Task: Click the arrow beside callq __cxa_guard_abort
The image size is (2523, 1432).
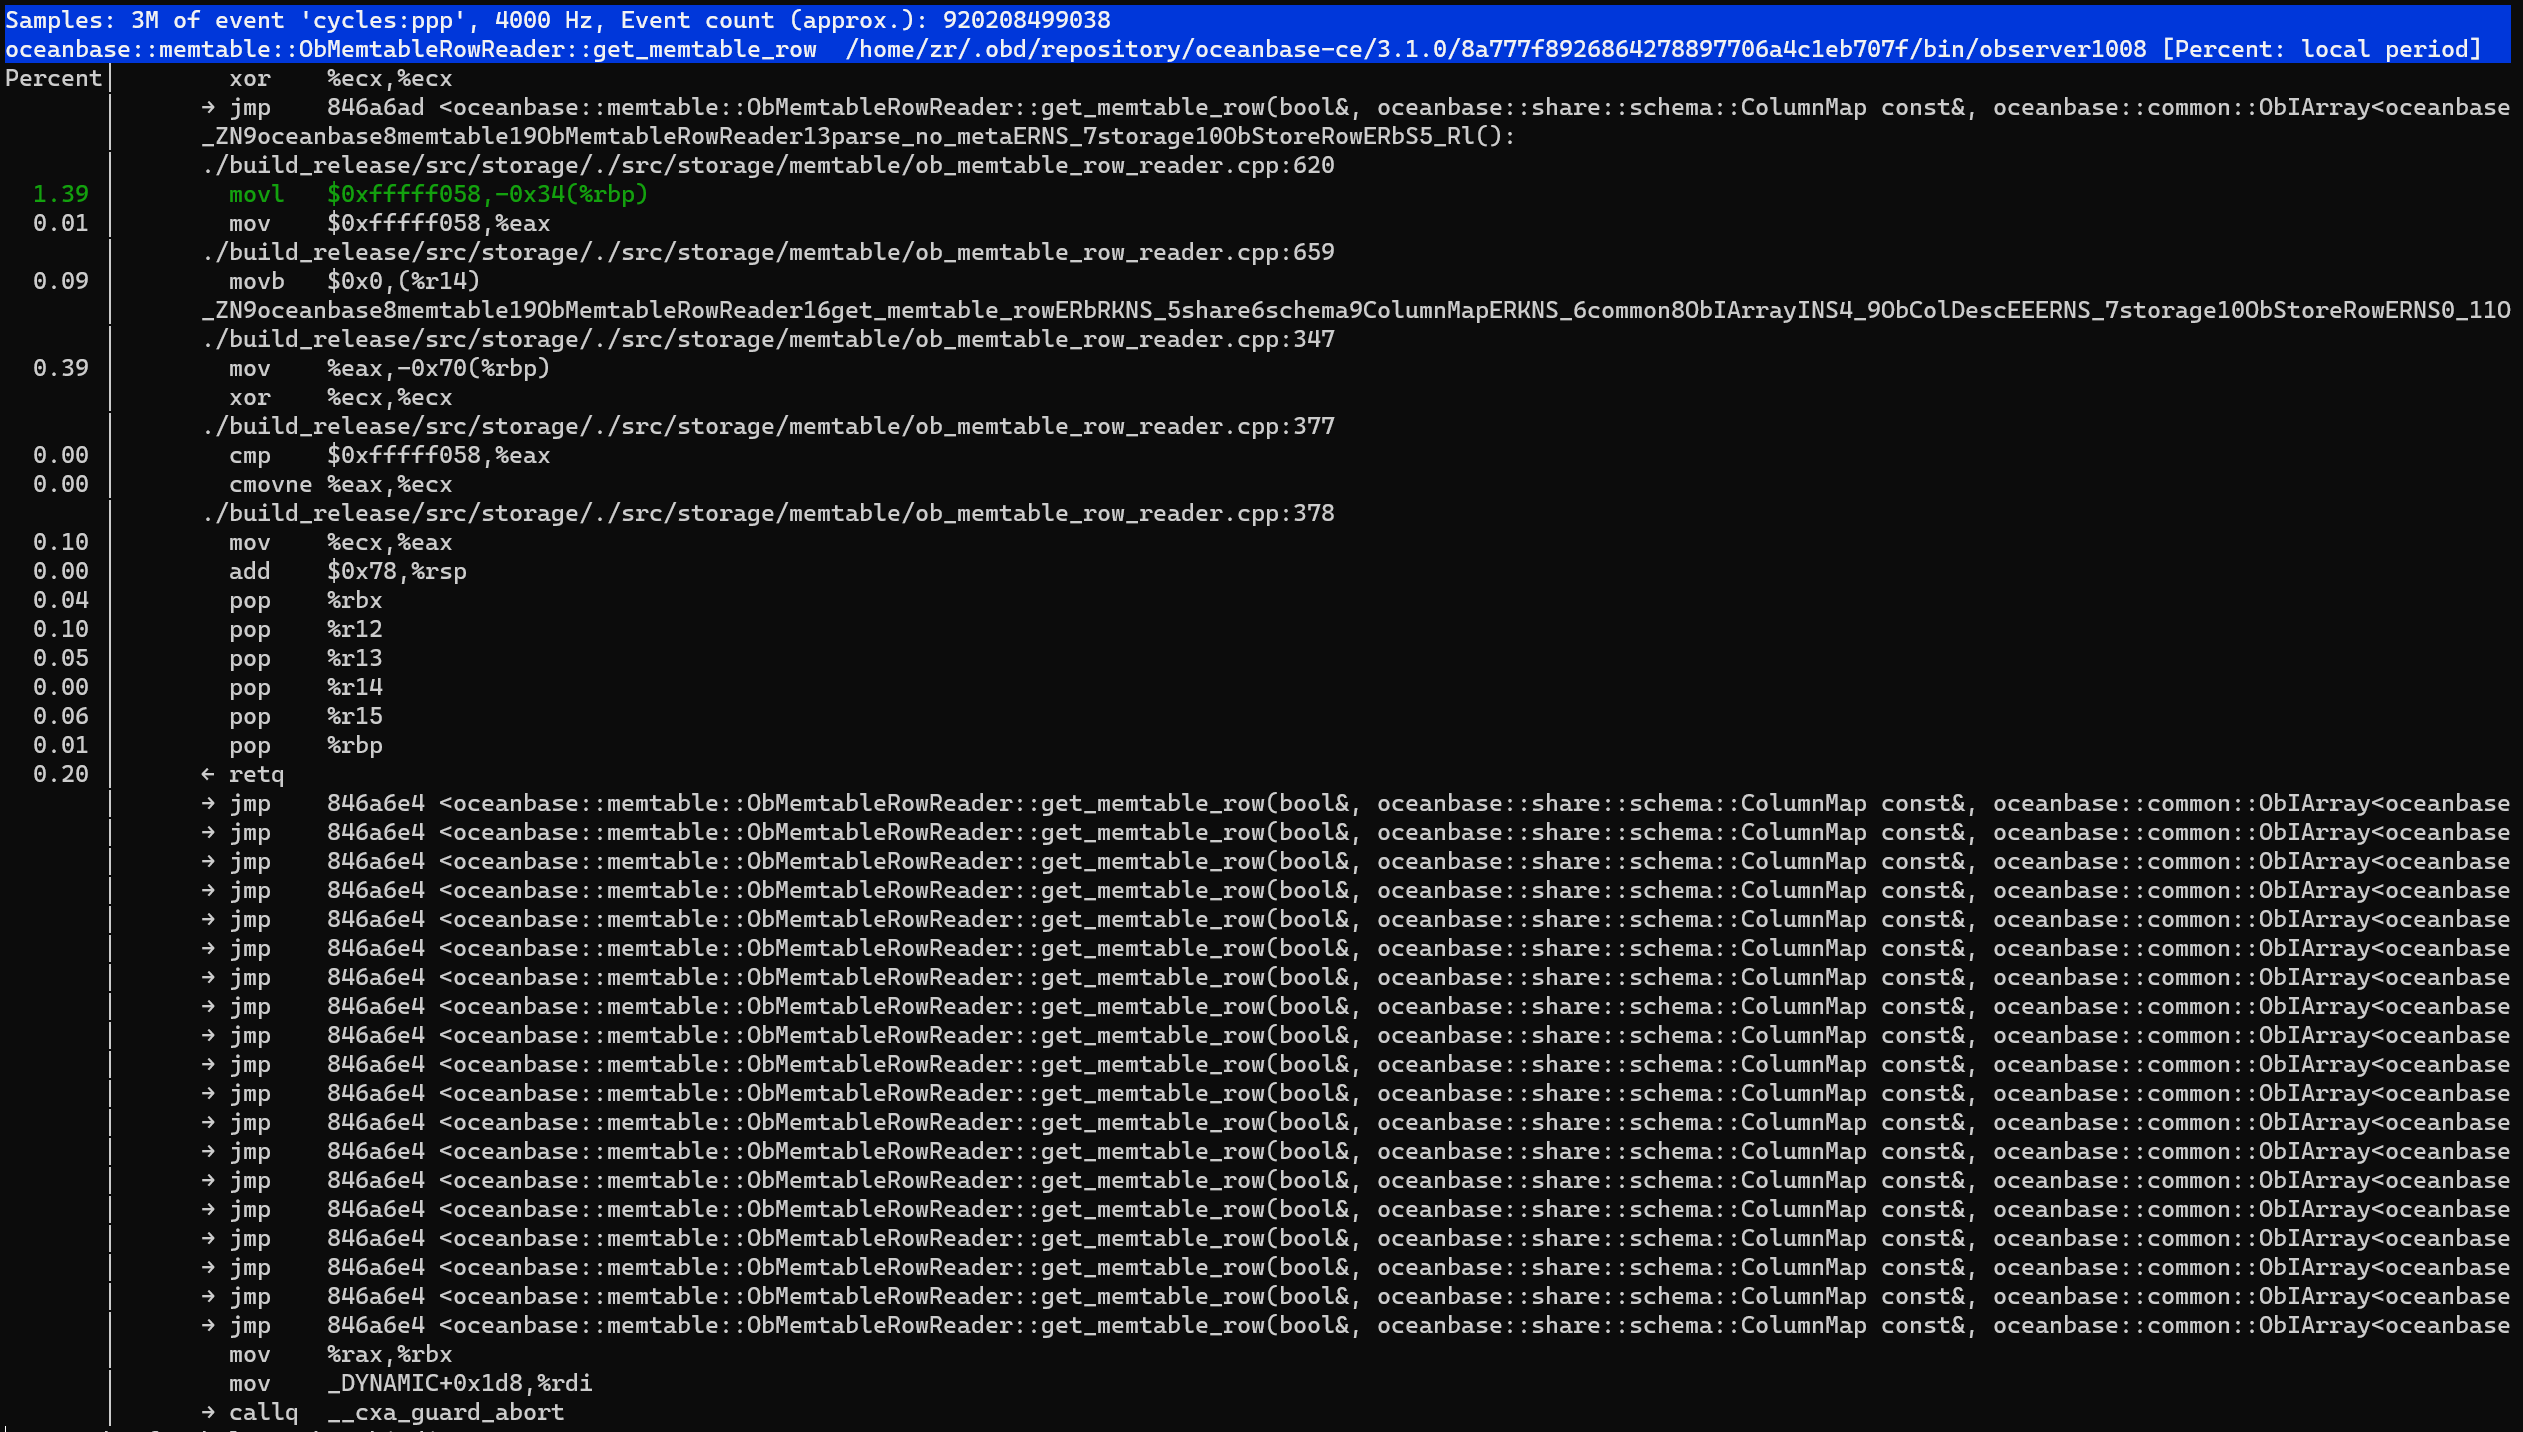Action: 208,1412
